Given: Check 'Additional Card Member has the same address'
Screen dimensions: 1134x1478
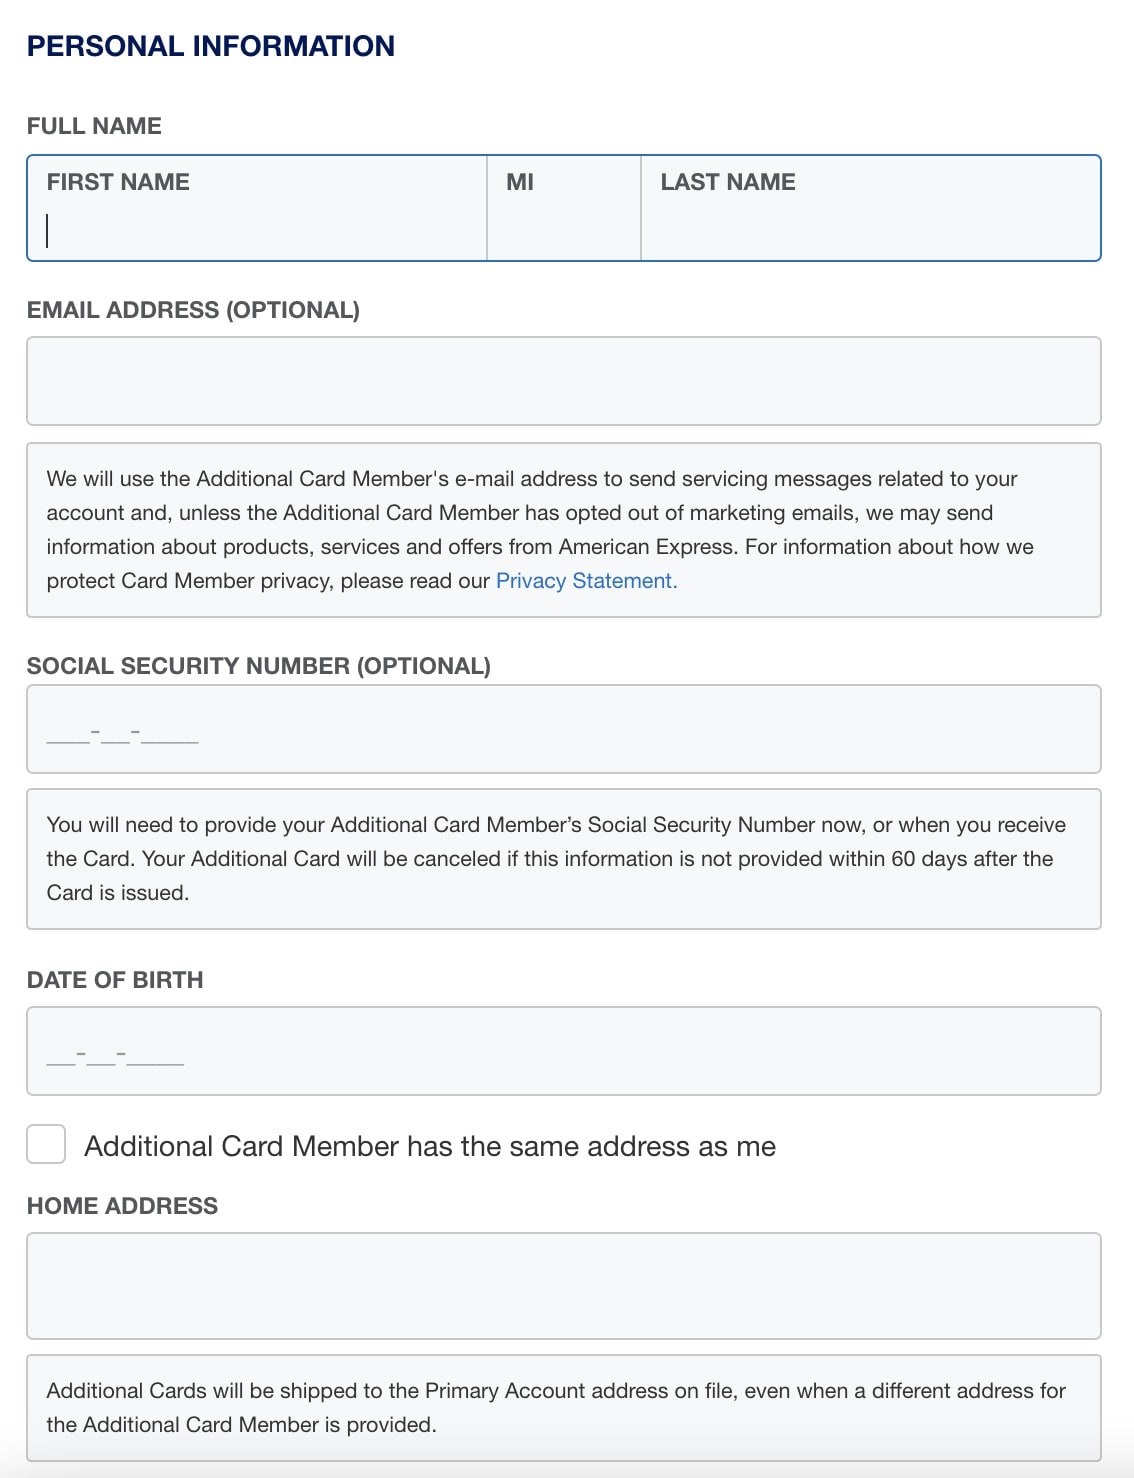Looking at the screenshot, I should [x=46, y=1145].
